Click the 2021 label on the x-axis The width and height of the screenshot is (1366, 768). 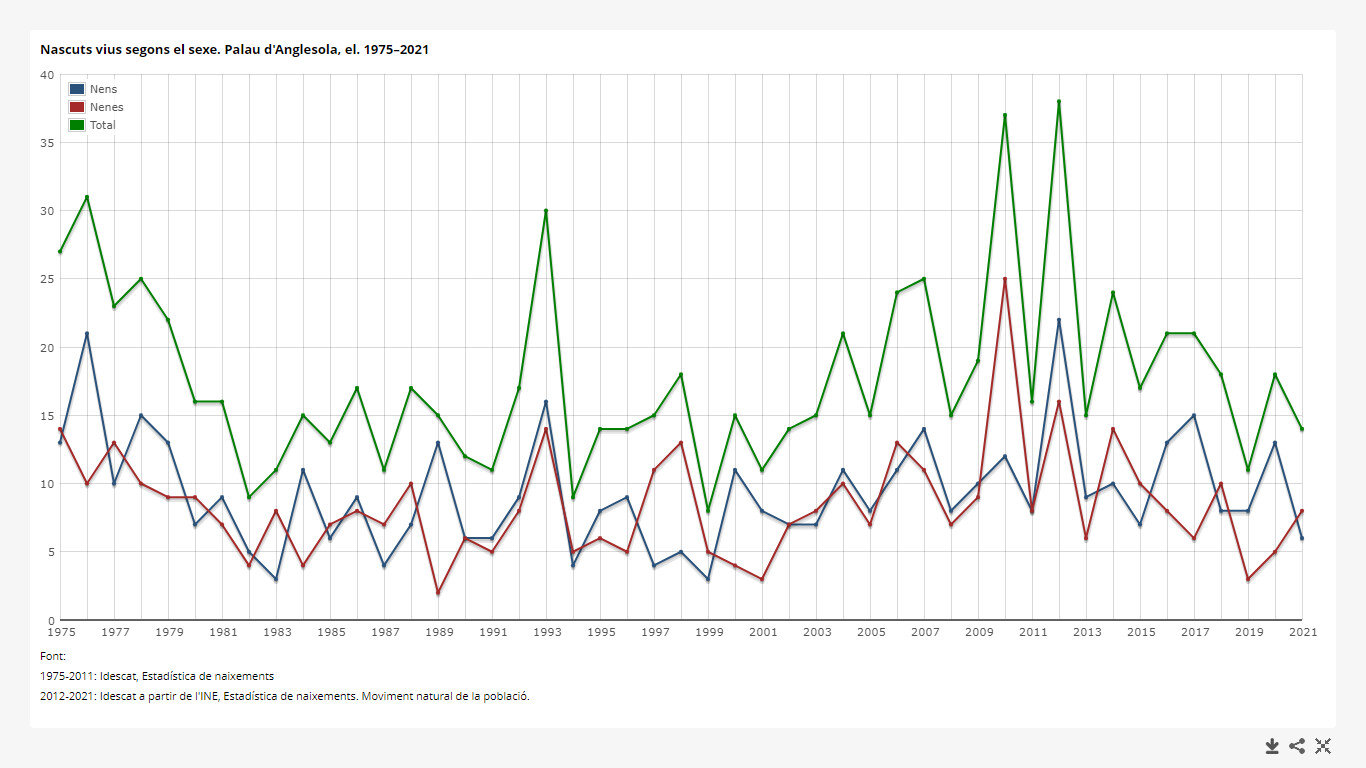coord(1301,632)
